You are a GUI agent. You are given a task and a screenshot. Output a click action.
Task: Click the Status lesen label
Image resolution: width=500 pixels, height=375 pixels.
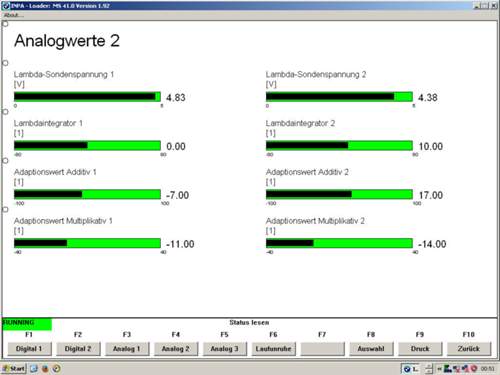[249, 322]
